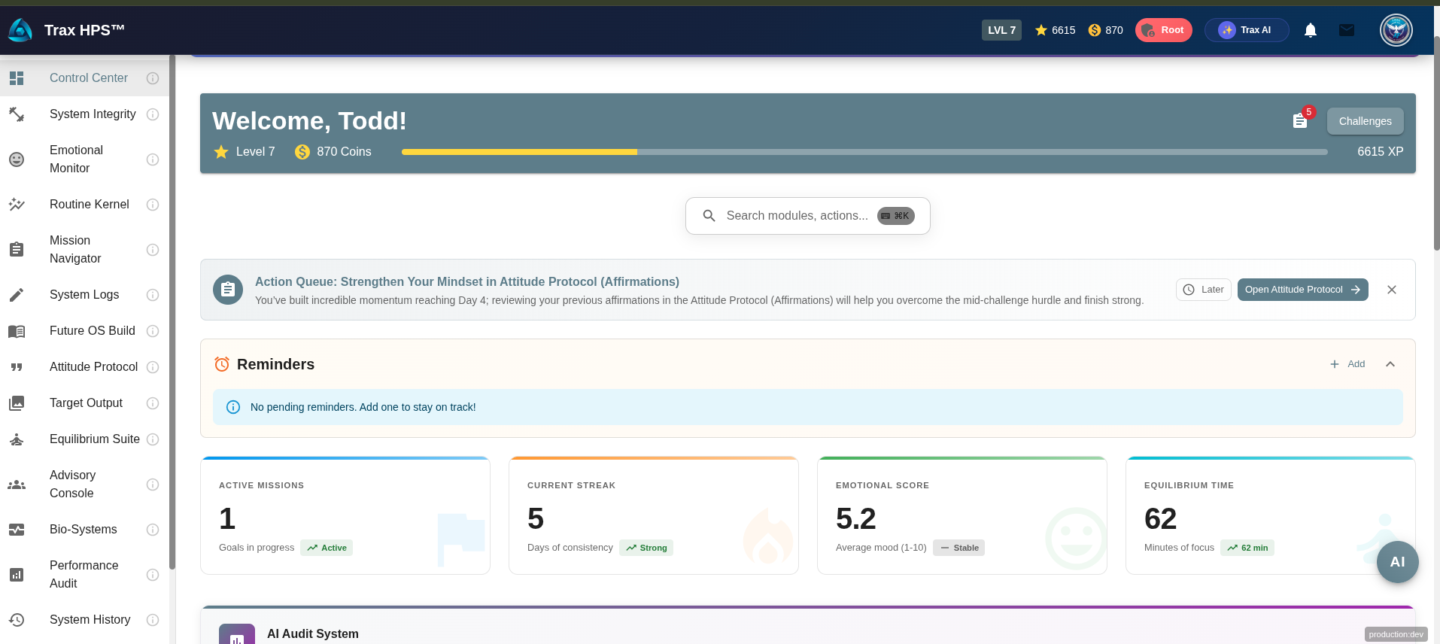Focus the Search modules input field
The image size is (1440, 644).
(796, 215)
